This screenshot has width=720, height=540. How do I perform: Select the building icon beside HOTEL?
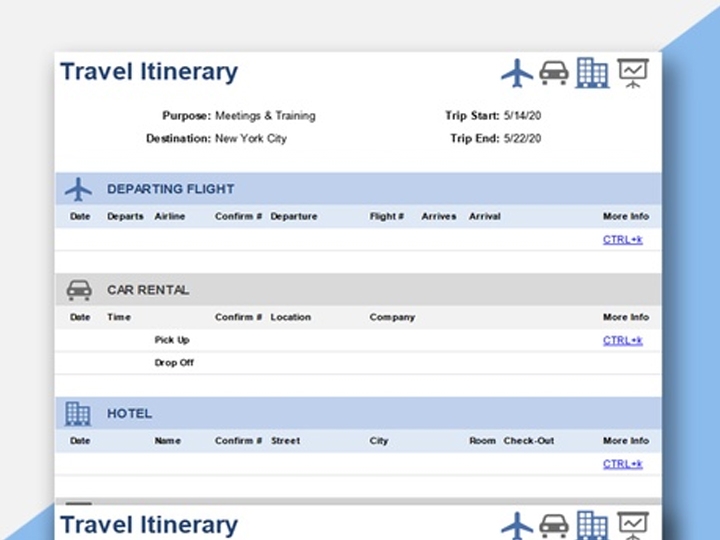click(78, 413)
